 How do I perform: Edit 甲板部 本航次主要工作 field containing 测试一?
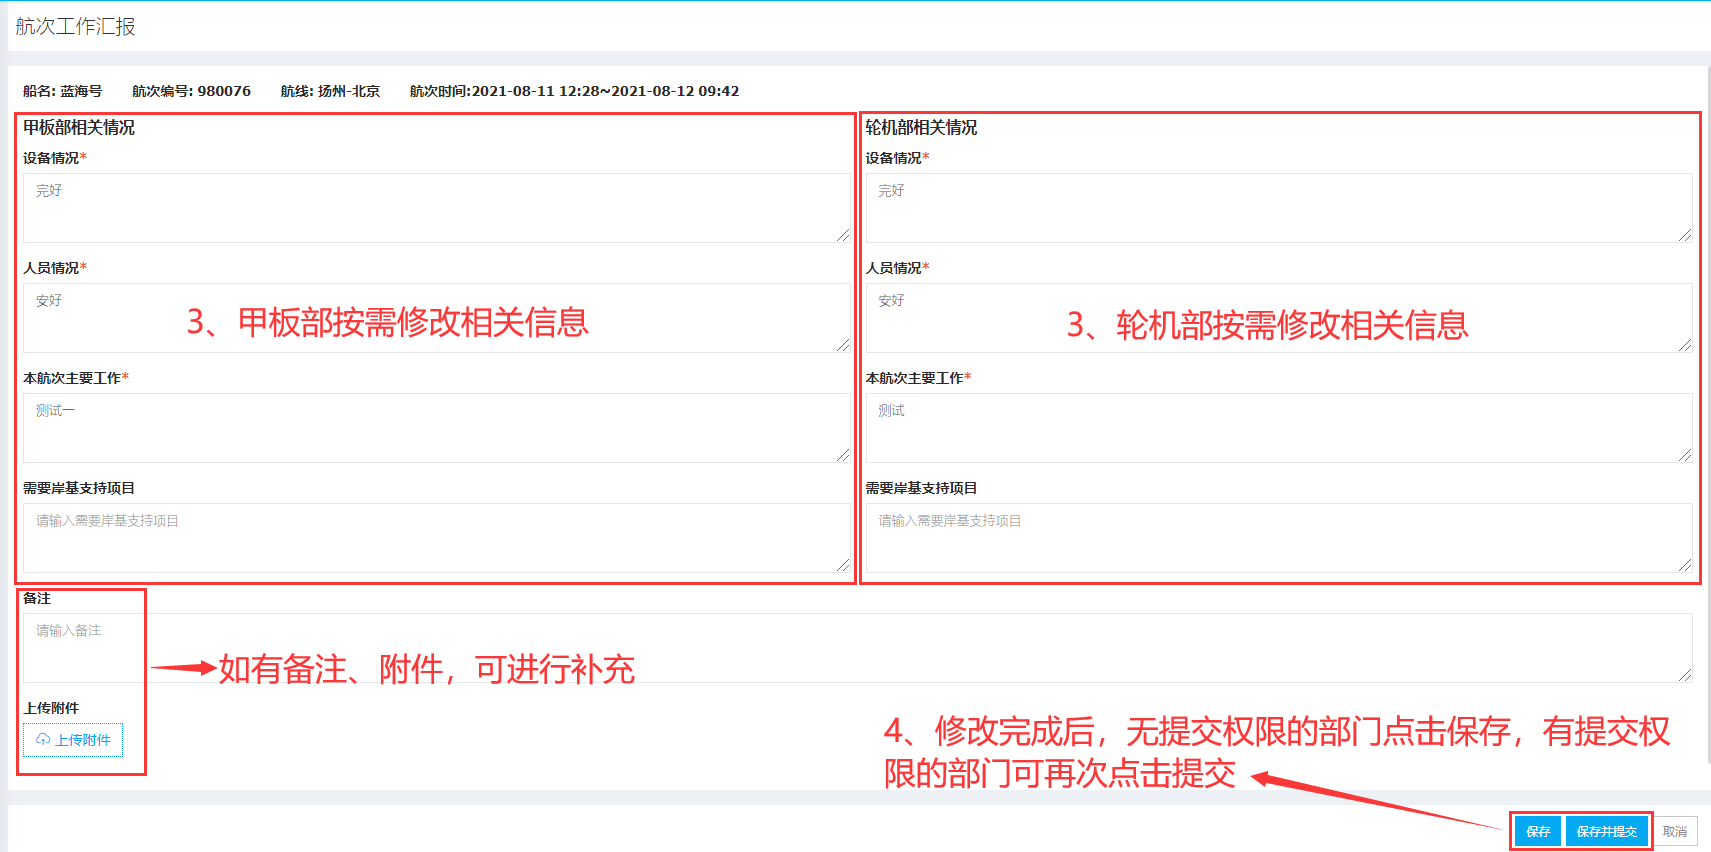(x=437, y=428)
